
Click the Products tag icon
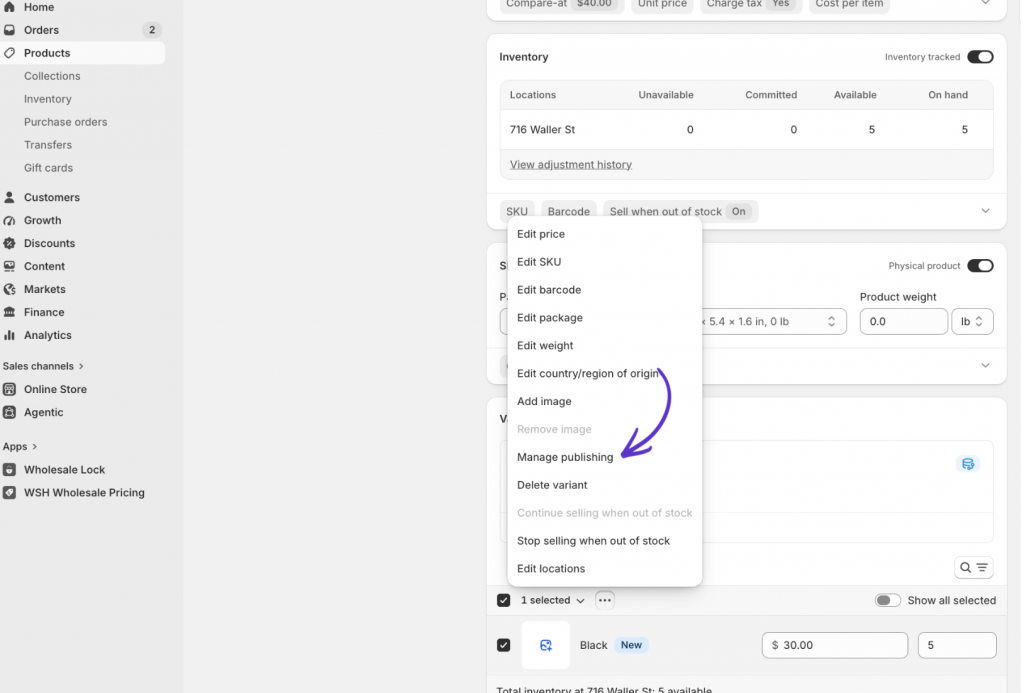pyautogui.click(x=9, y=53)
